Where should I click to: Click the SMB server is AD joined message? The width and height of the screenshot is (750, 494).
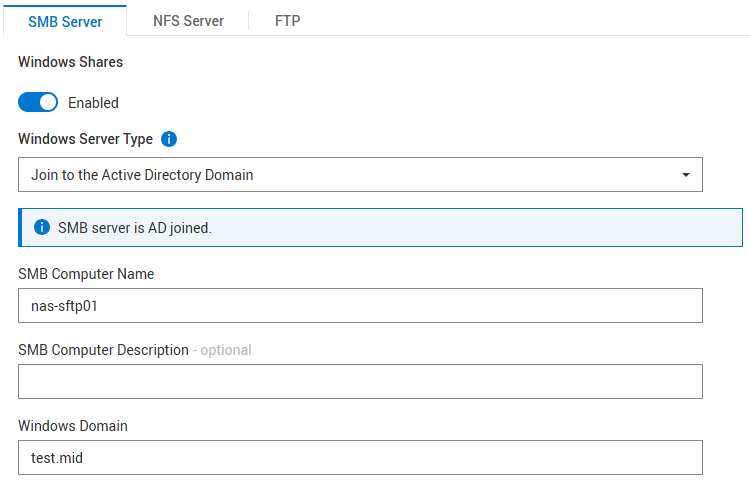(x=135, y=228)
